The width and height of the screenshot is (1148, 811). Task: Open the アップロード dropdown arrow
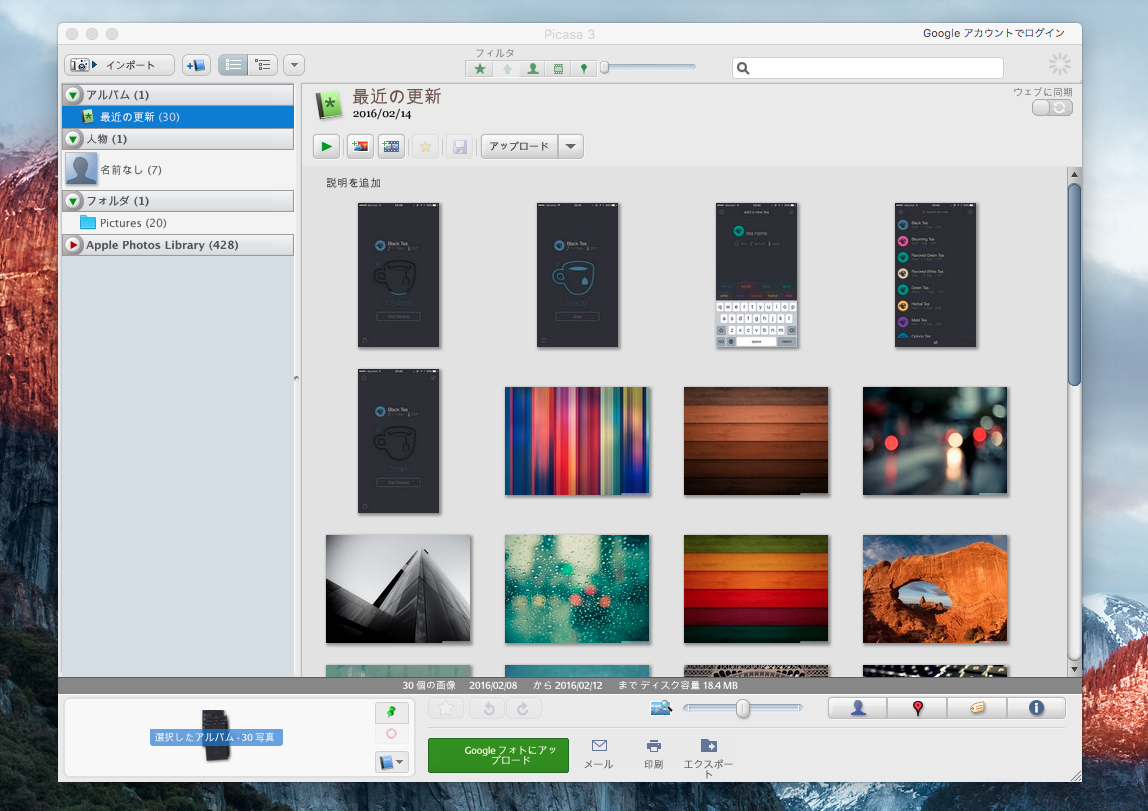[570, 147]
